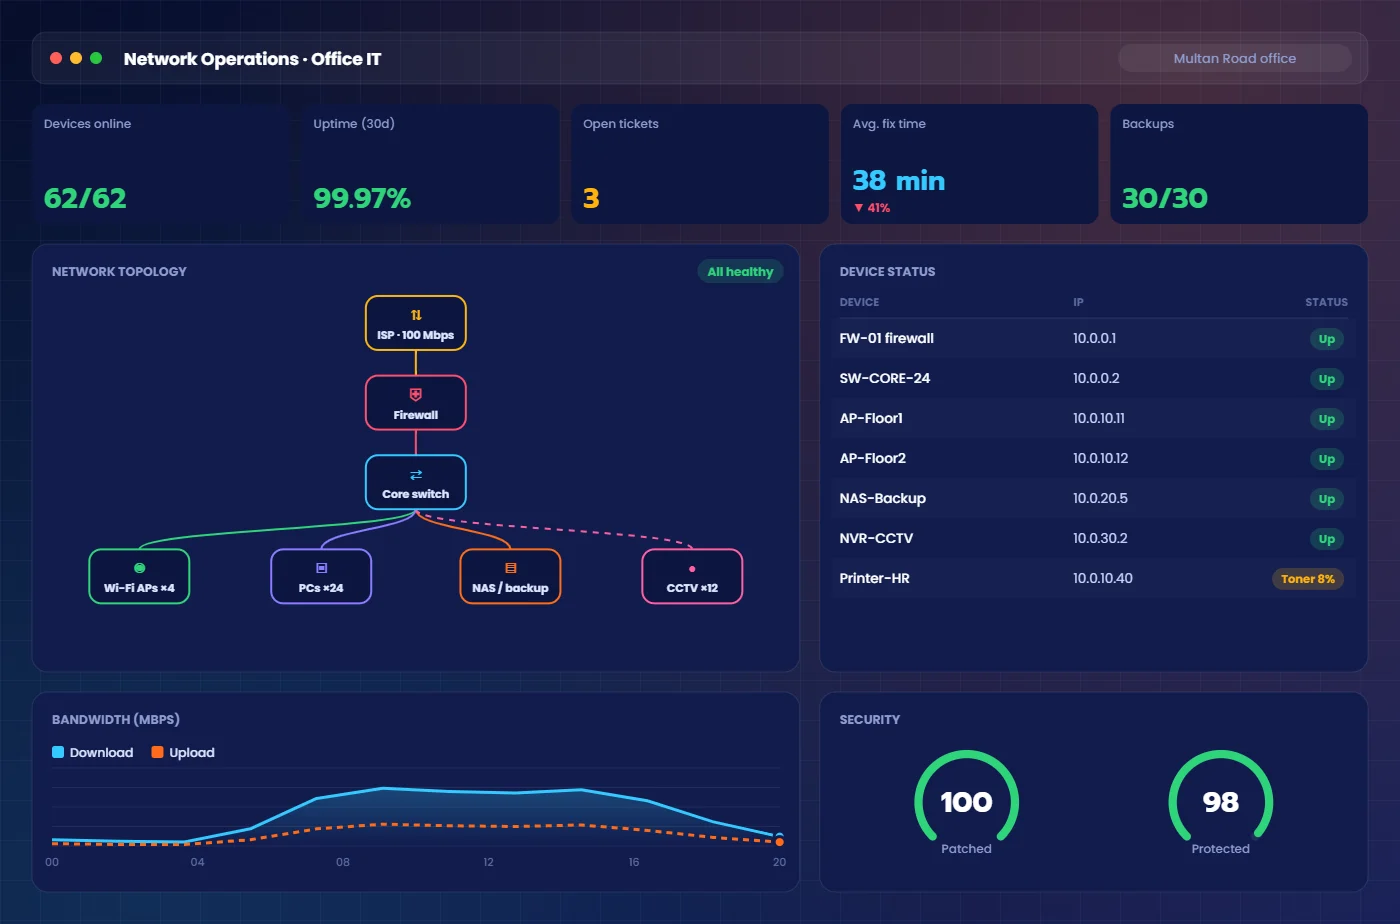This screenshot has width=1400, height=924.
Task: Click the IP address 10.0.20.5
Action: (1100, 498)
